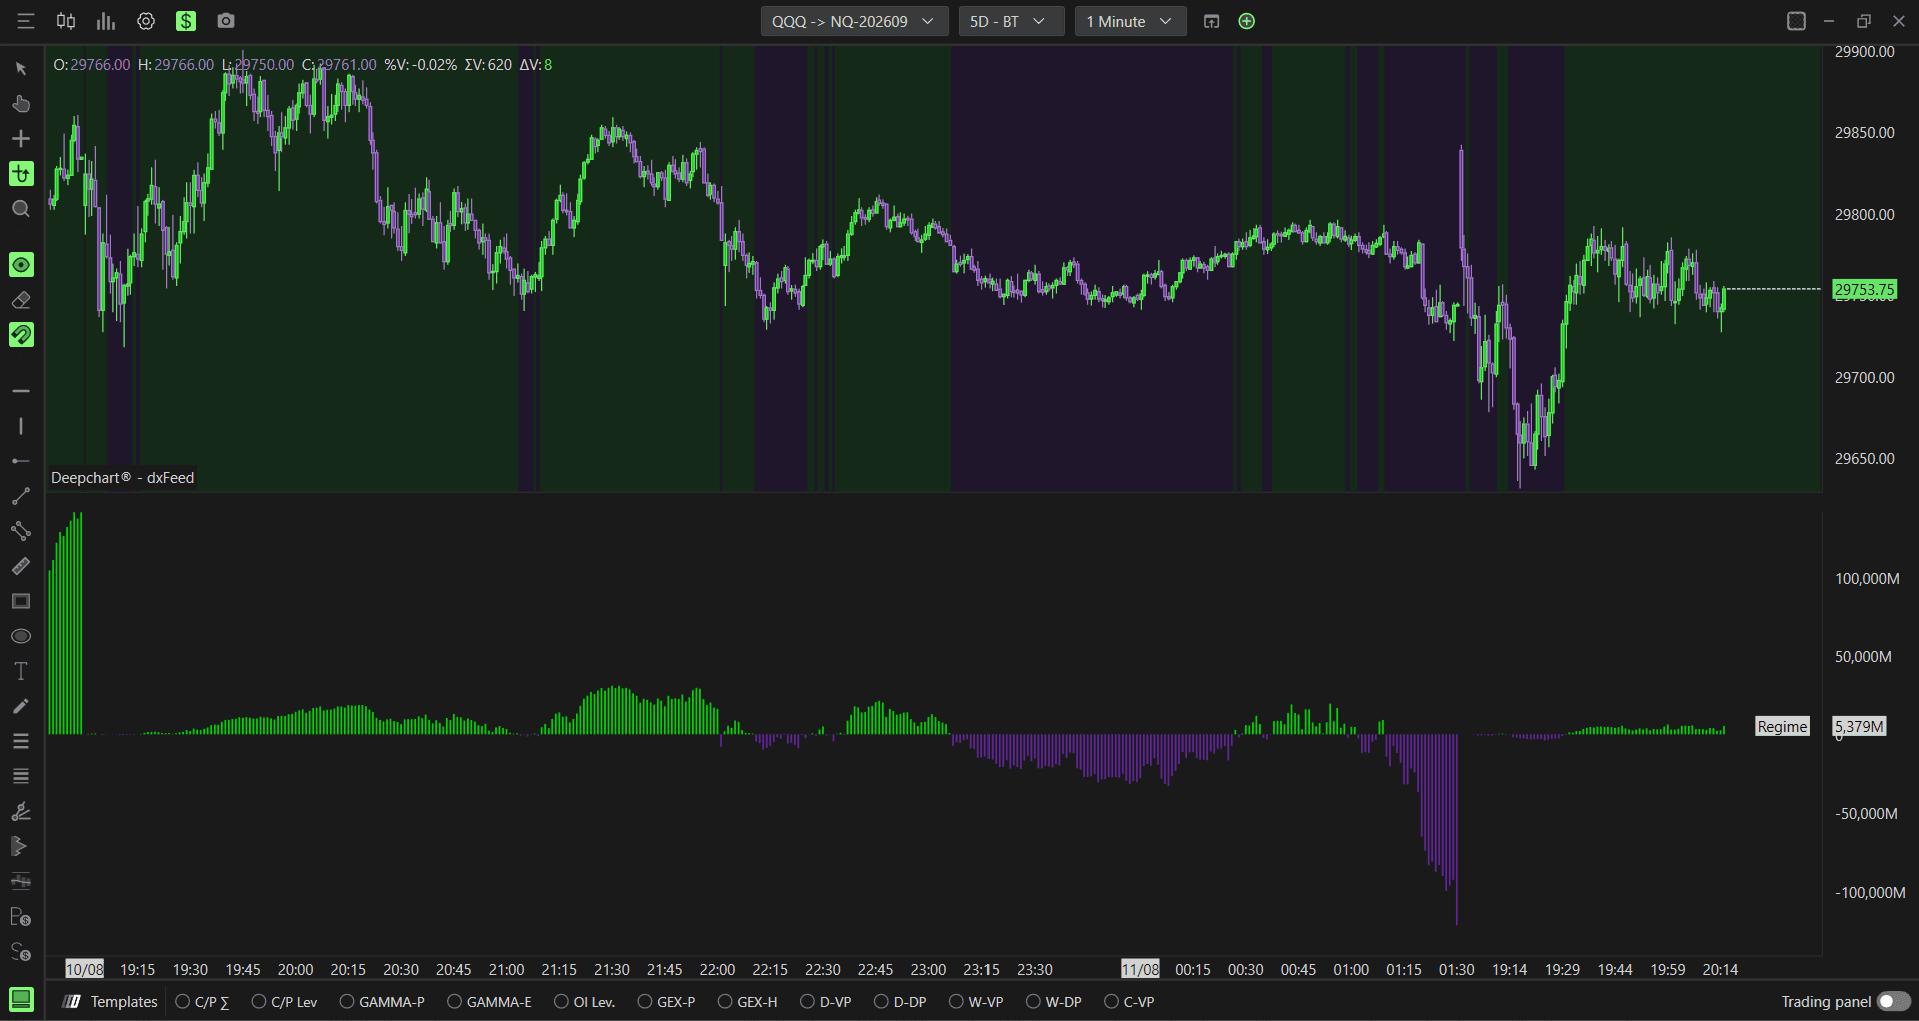Select the W-DP radio option
This screenshot has width=1919, height=1021.
point(1054,1001)
